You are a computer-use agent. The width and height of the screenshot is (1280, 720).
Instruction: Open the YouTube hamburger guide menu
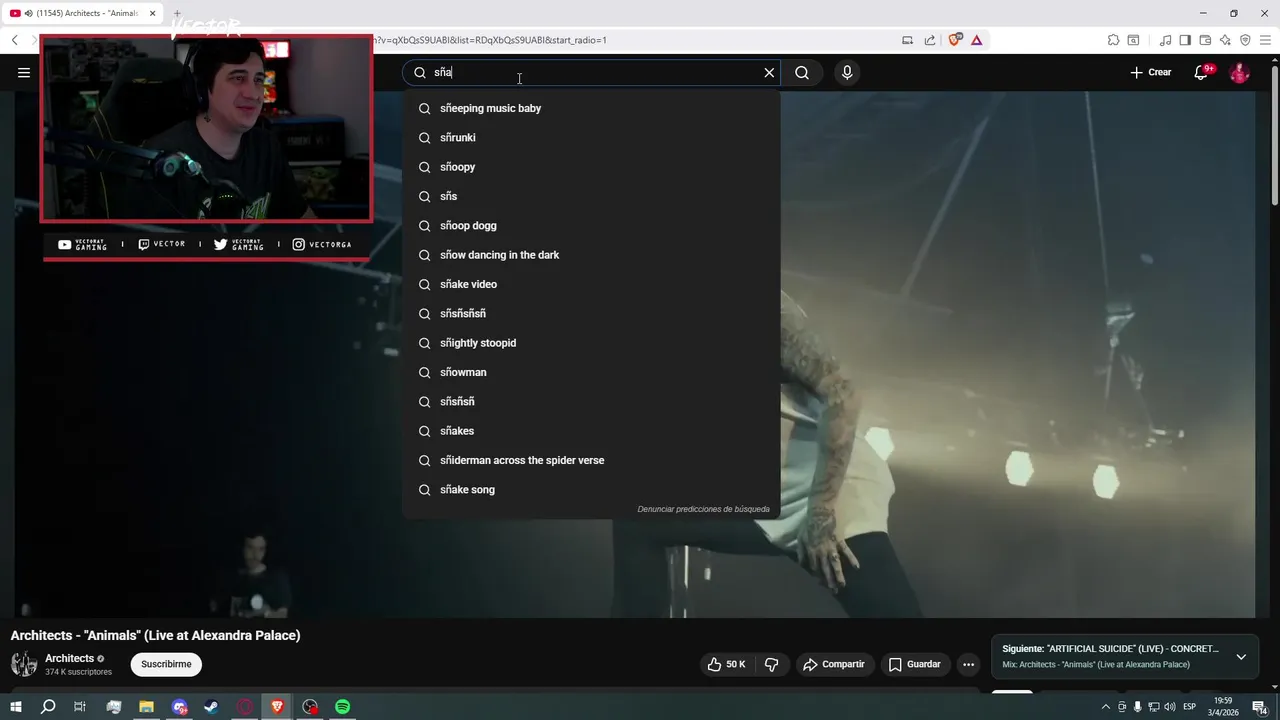[x=24, y=72]
